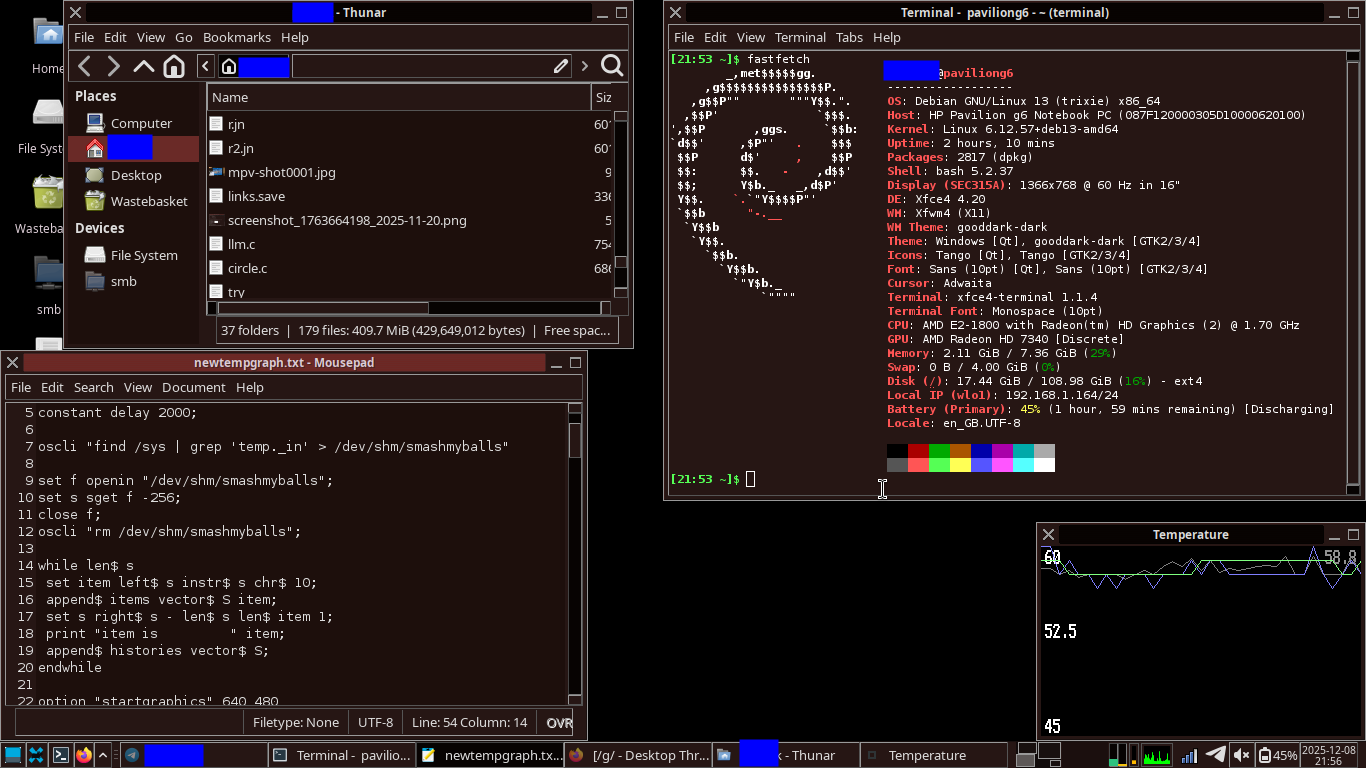
Task: Click the search magnifier in Thunar
Action: (612, 66)
